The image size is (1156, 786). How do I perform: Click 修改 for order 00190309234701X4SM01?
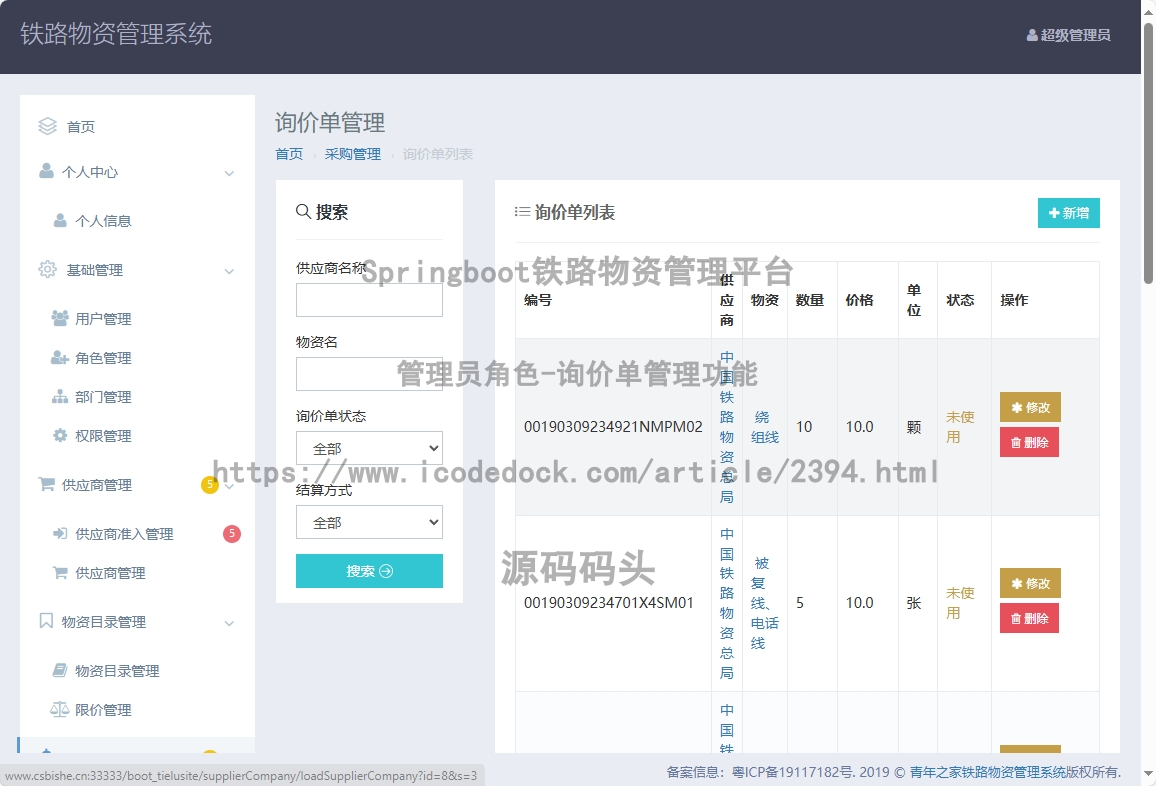tap(1030, 583)
